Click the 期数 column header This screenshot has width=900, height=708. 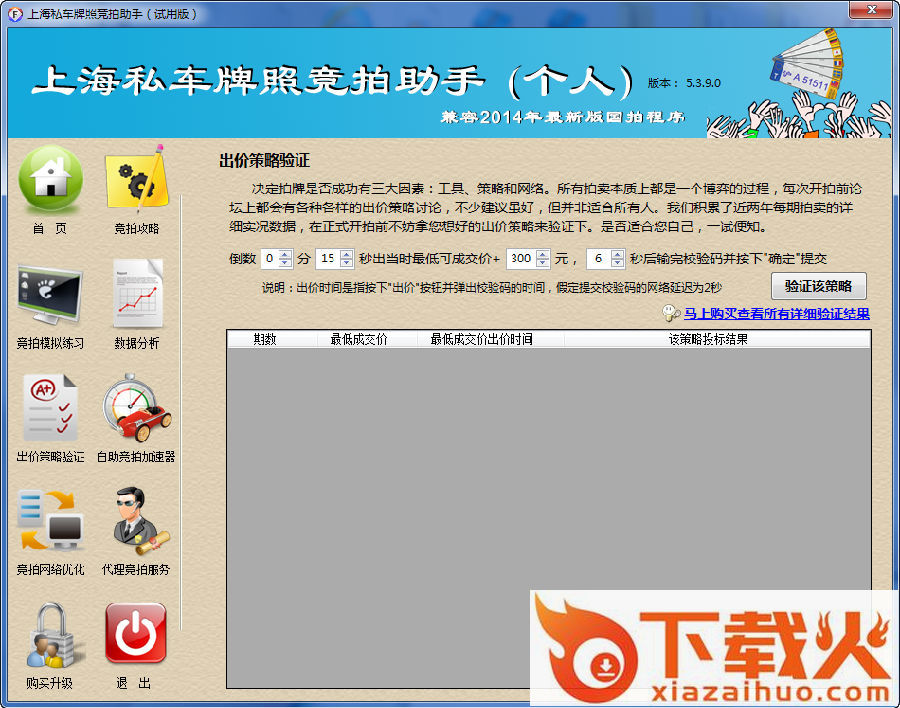click(x=265, y=340)
